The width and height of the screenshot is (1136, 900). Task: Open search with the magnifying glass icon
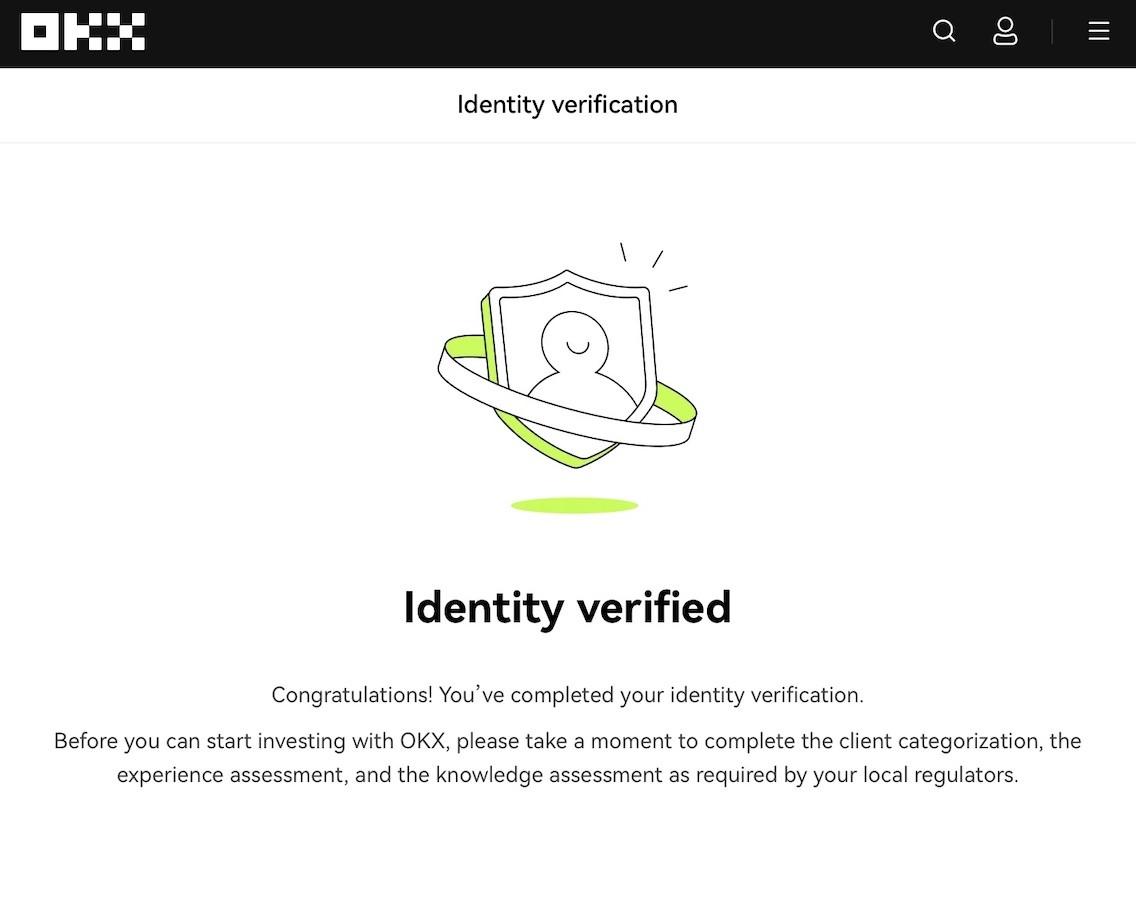pos(944,32)
